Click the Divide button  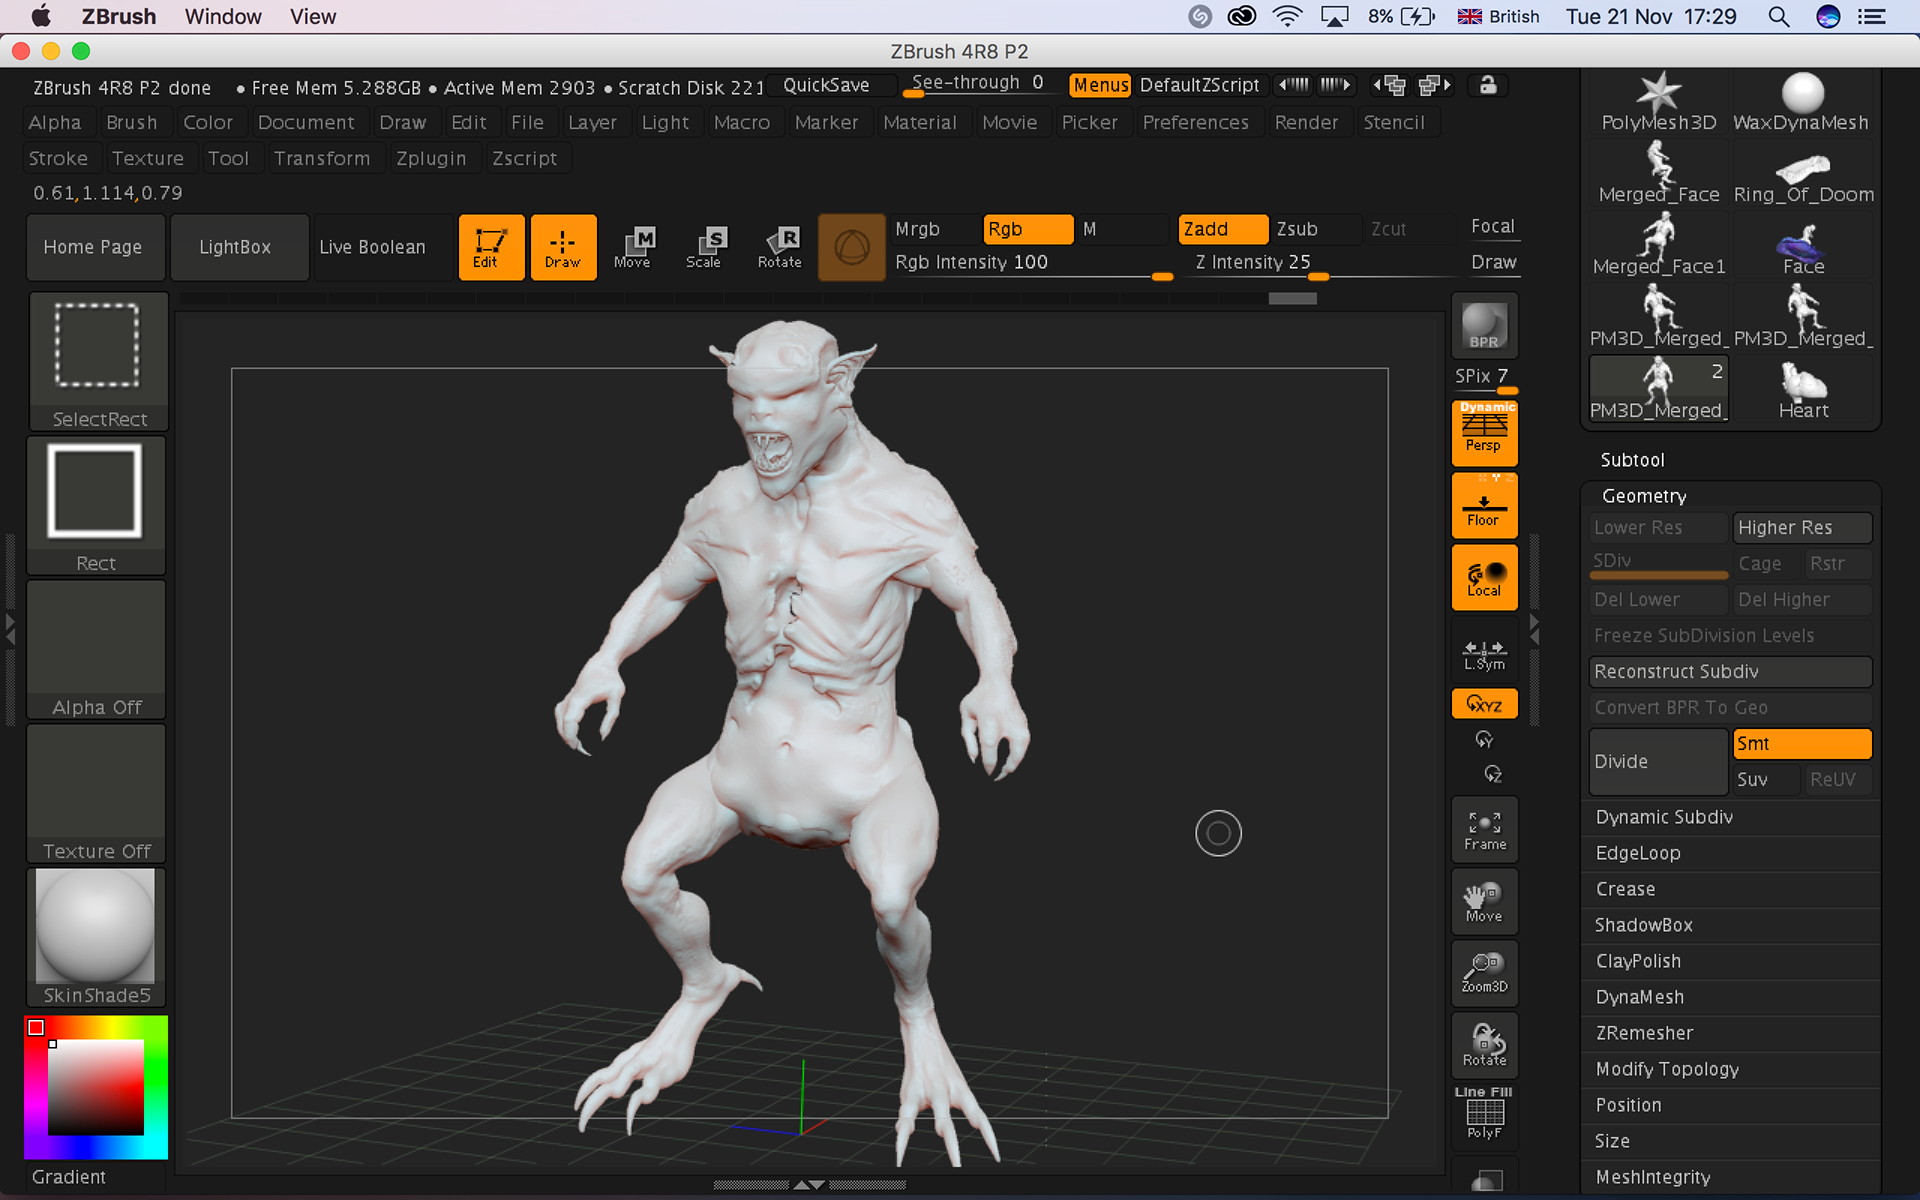(1658, 761)
